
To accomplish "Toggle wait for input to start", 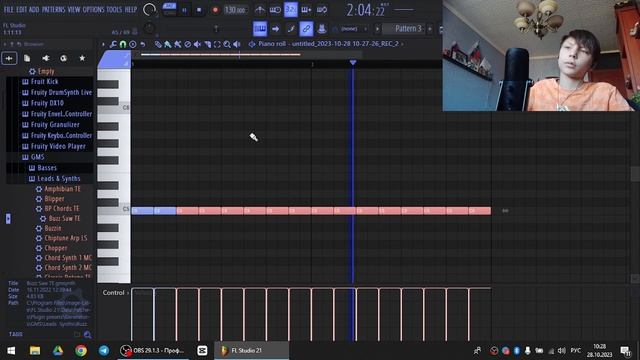I will pyautogui.click(x=275, y=9).
